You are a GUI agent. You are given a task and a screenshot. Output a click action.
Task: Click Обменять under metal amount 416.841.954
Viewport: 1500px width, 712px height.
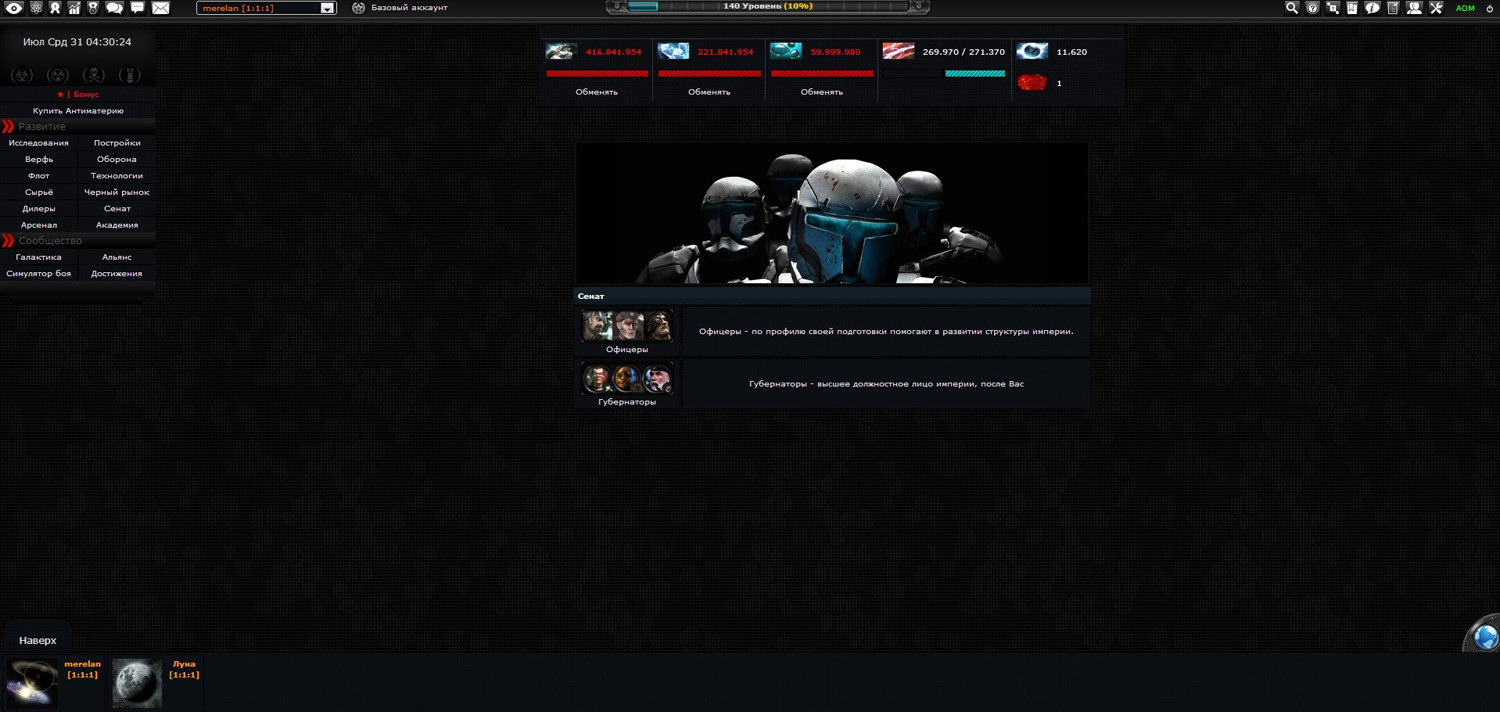(597, 92)
